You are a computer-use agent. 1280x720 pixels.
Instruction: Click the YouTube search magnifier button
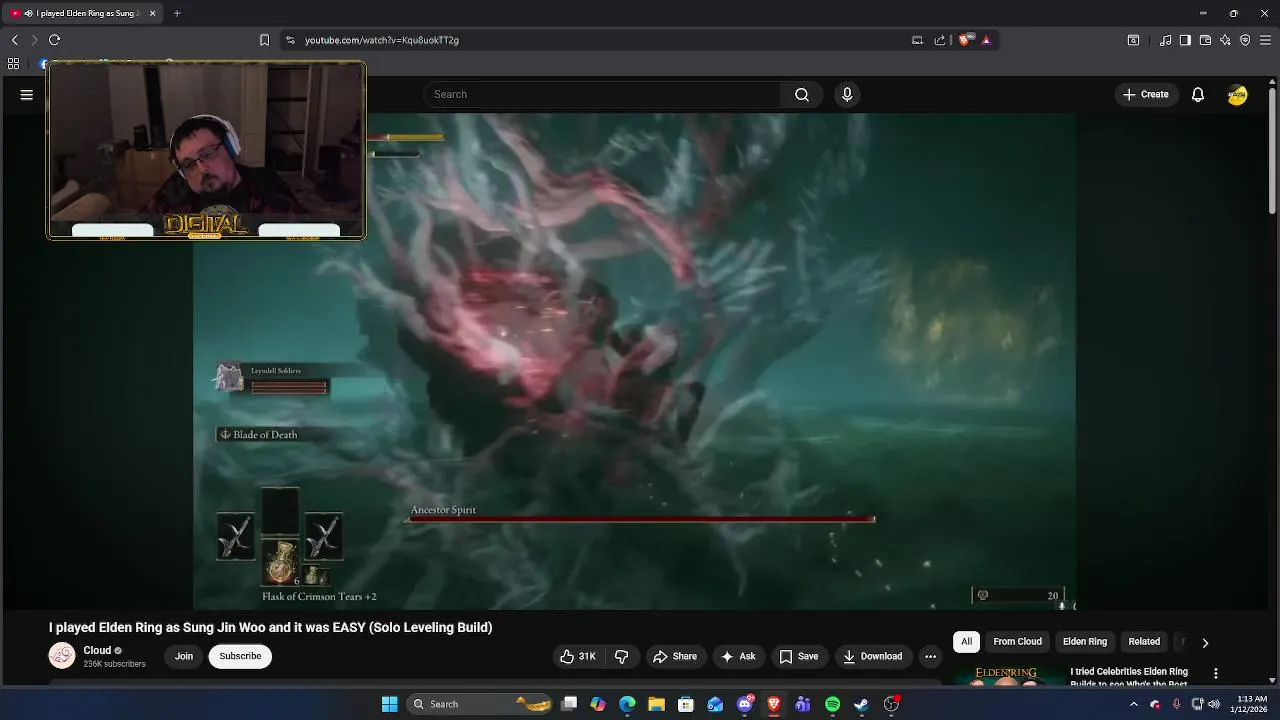[x=802, y=94]
